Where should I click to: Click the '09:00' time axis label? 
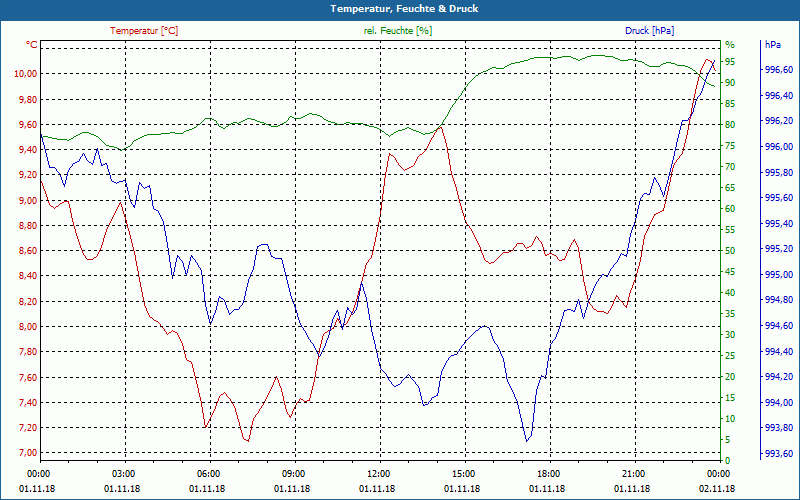[x=293, y=473]
